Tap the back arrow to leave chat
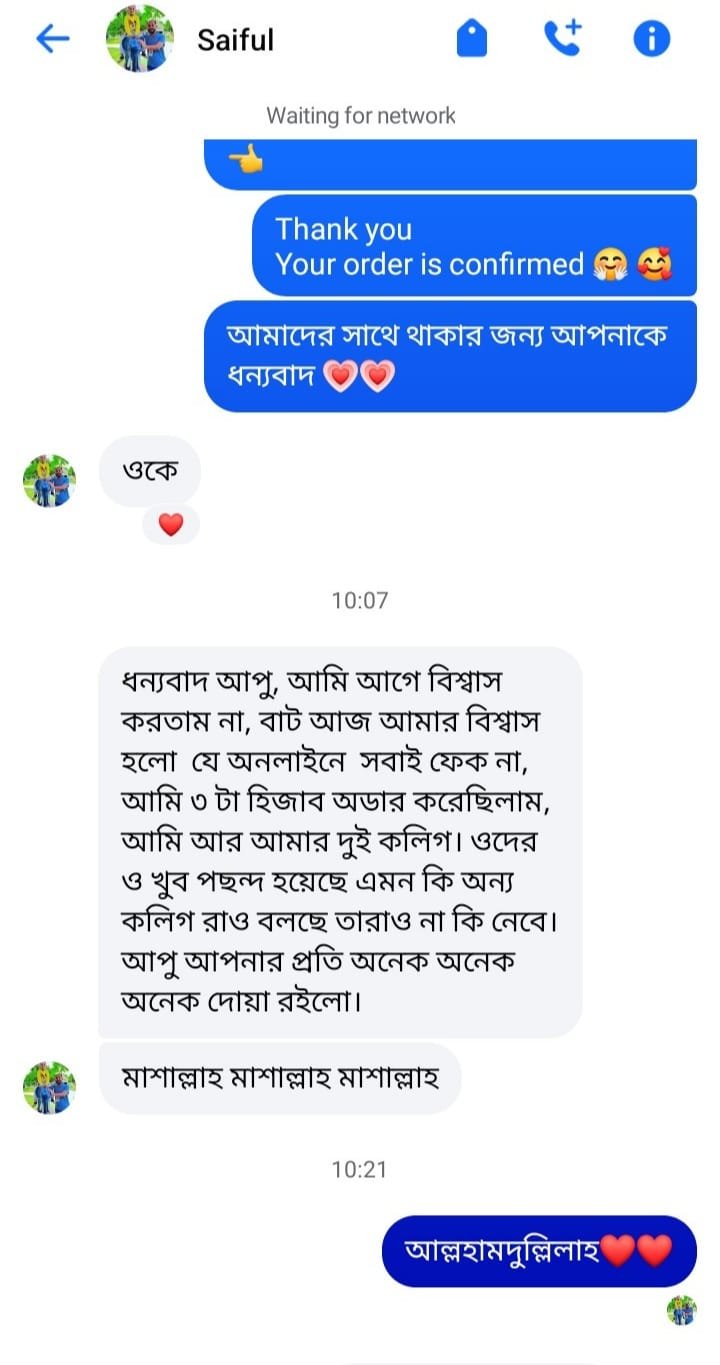 [52, 39]
